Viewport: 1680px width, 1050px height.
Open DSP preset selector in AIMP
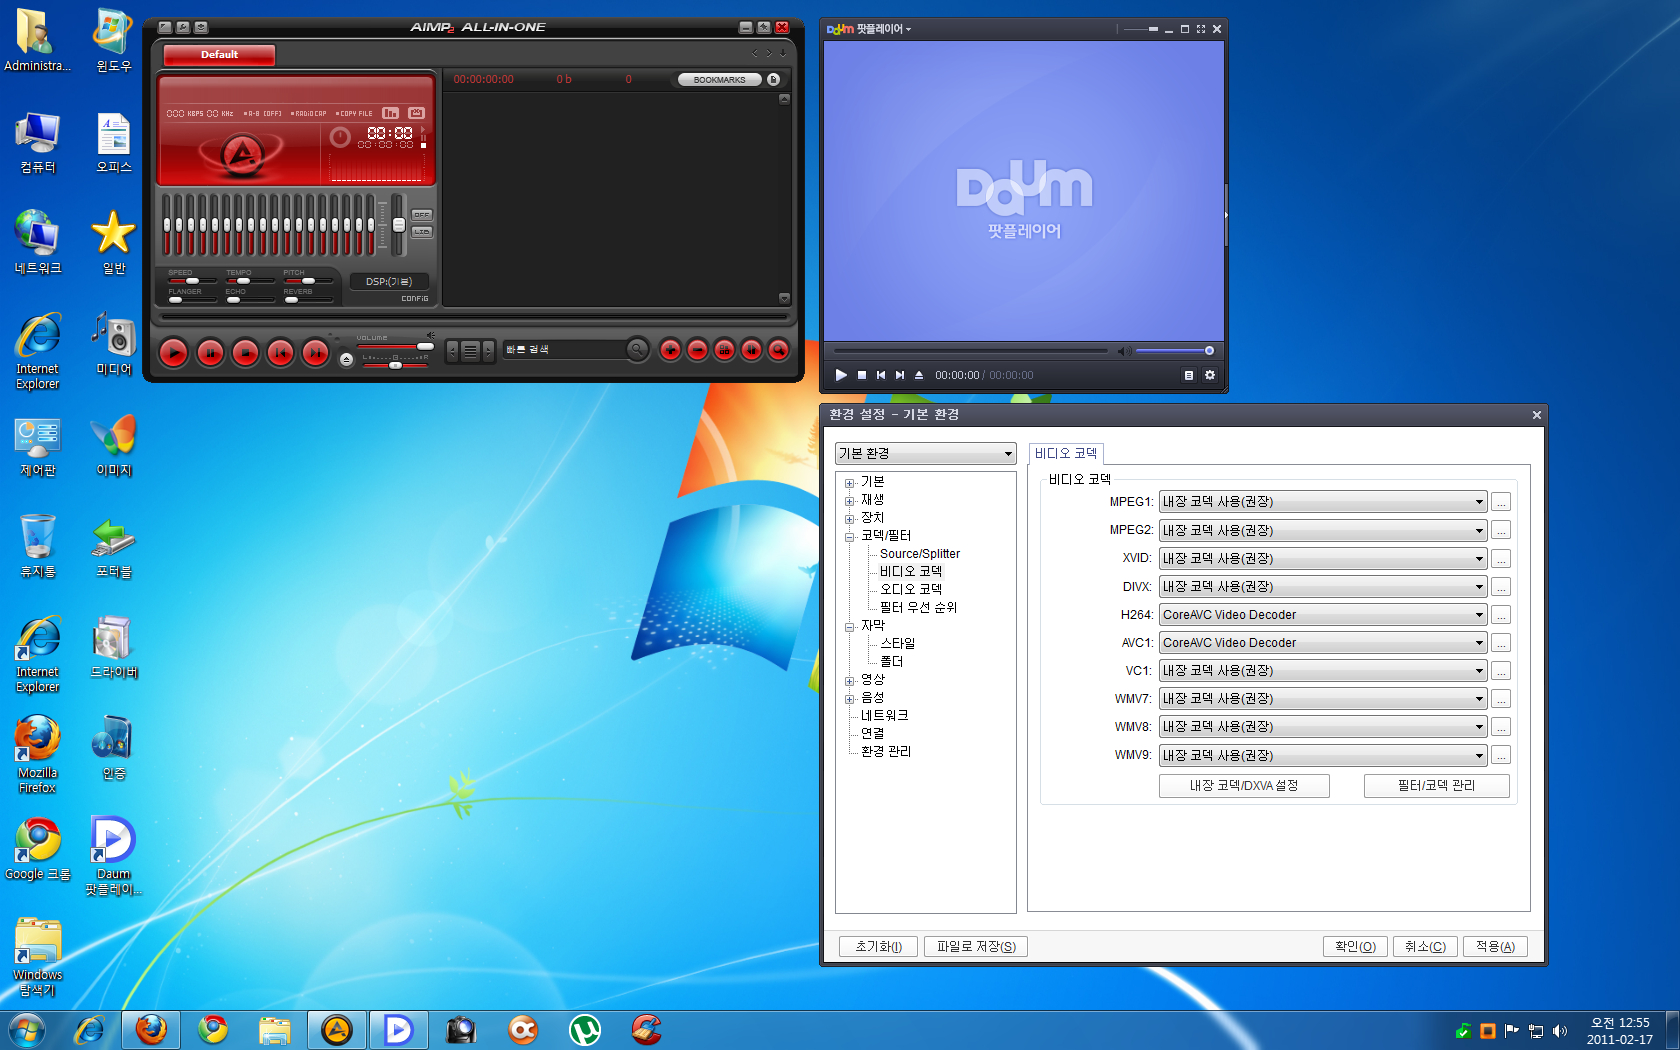[x=389, y=282]
